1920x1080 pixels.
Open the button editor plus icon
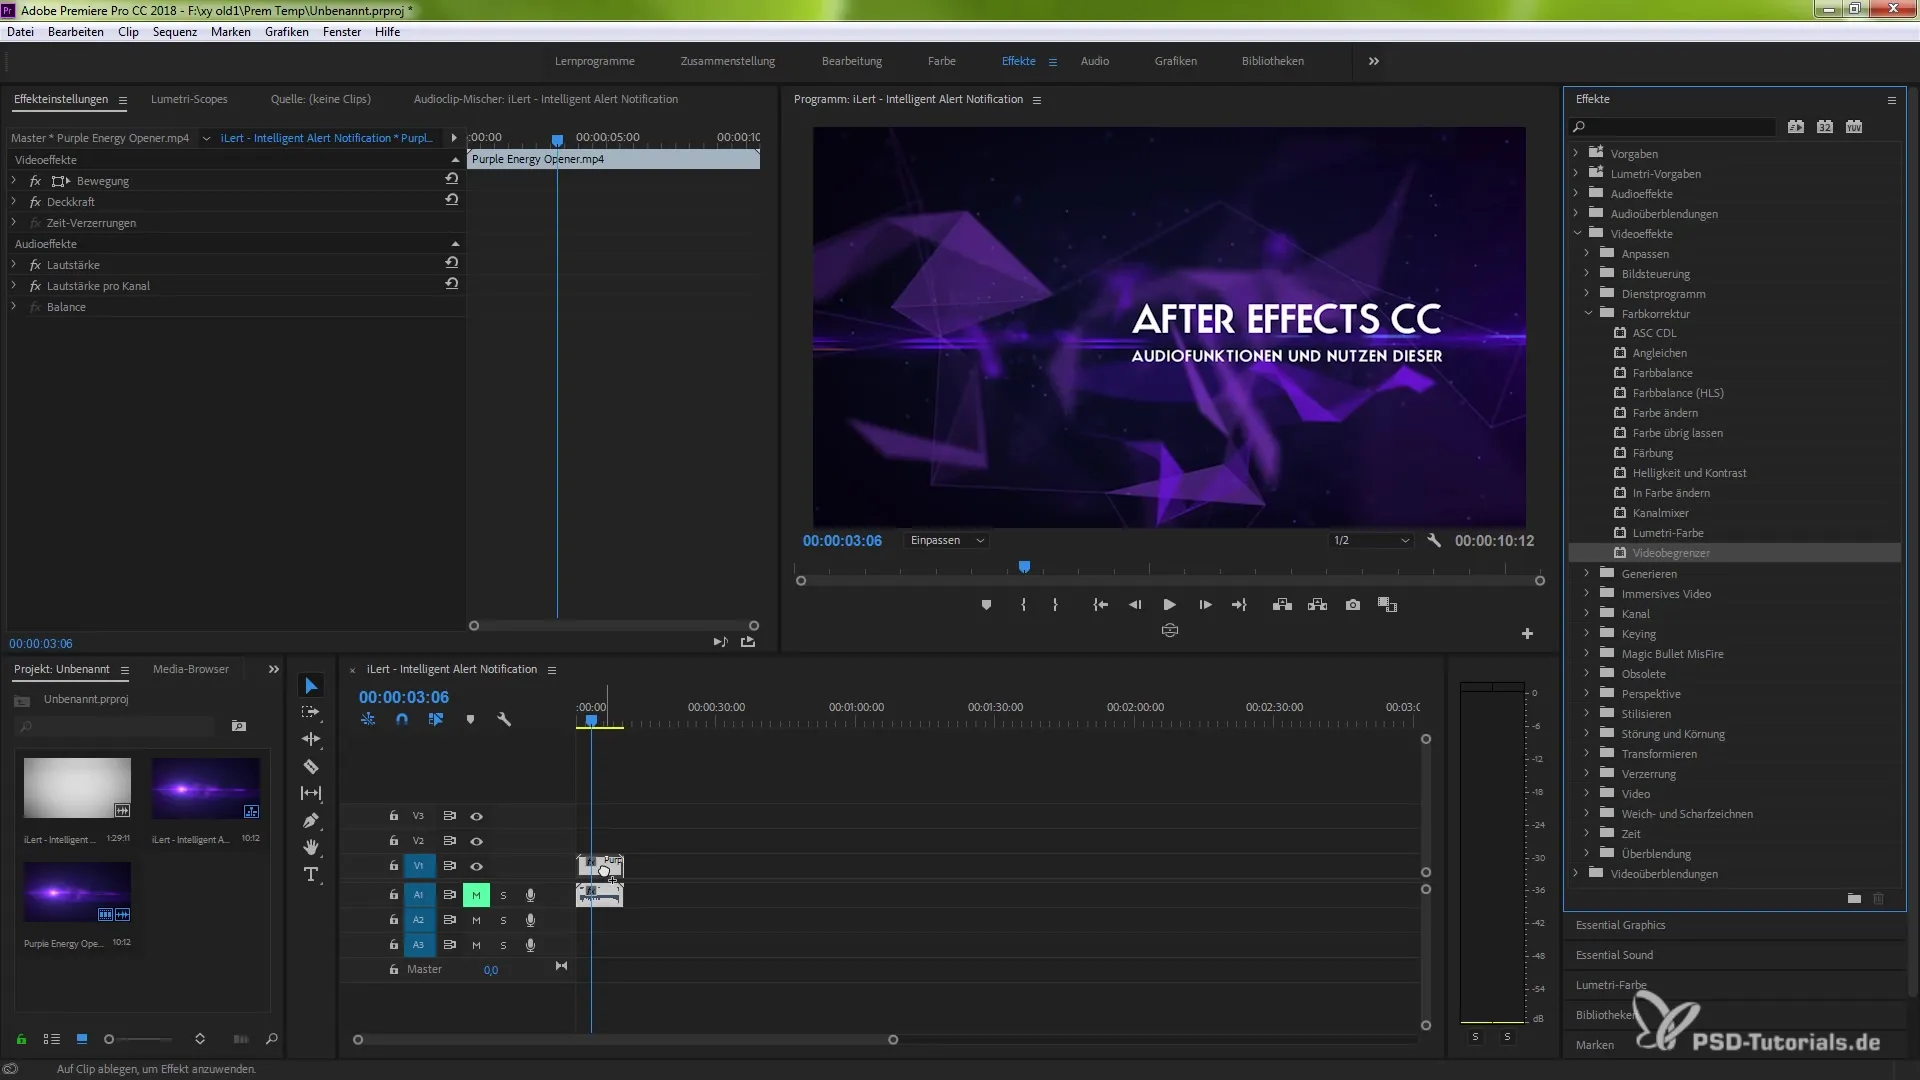tap(1527, 634)
